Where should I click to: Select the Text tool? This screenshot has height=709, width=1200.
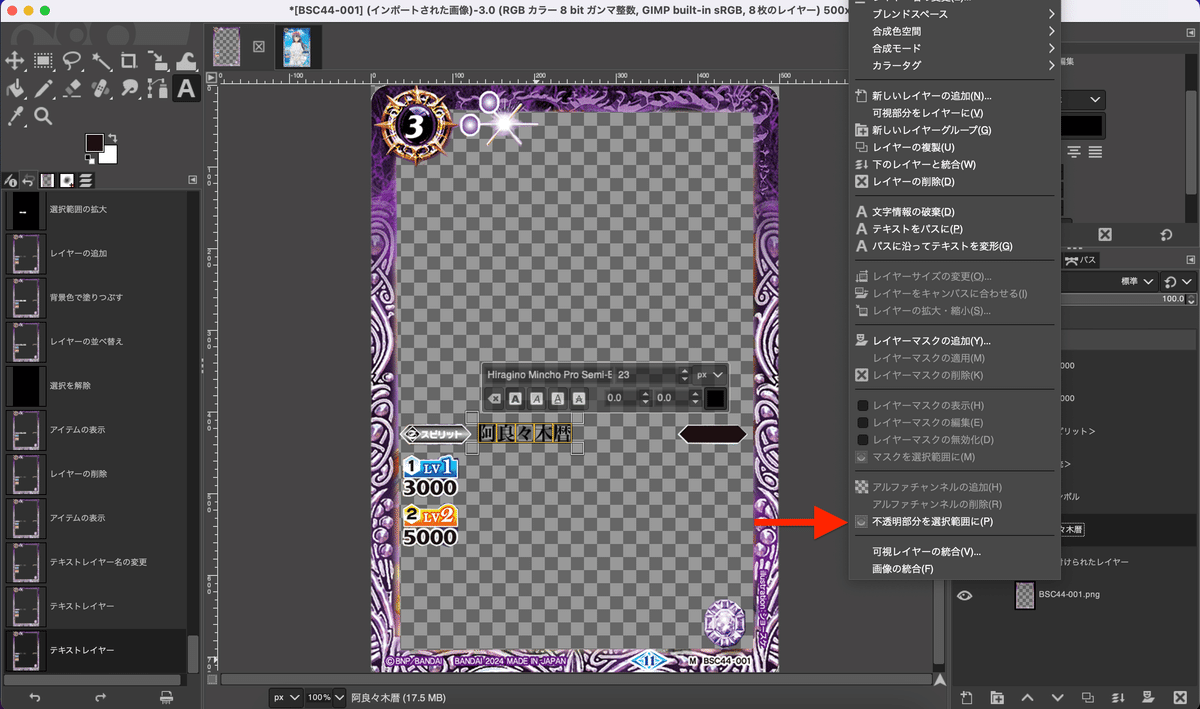(x=186, y=89)
